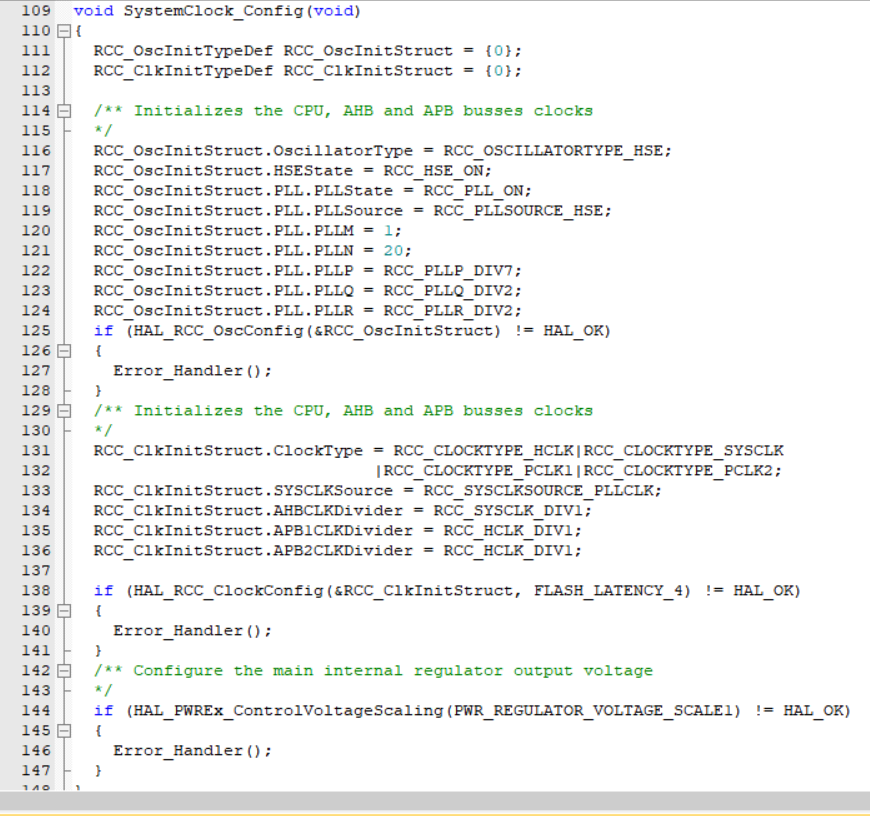This screenshot has height=816, width=870.
Task: Click RCC_PLLSOURCE_HSE value
Action: point(518,211)
